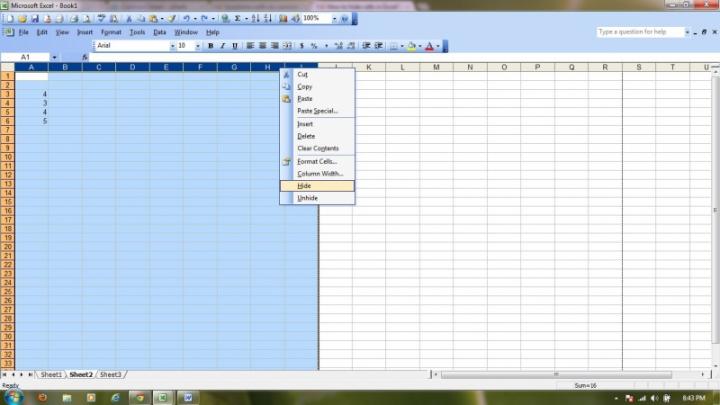This screenshot has height=405, width=720.
Task: Toggle Underline formatting
Action: [x=235, y=46]
